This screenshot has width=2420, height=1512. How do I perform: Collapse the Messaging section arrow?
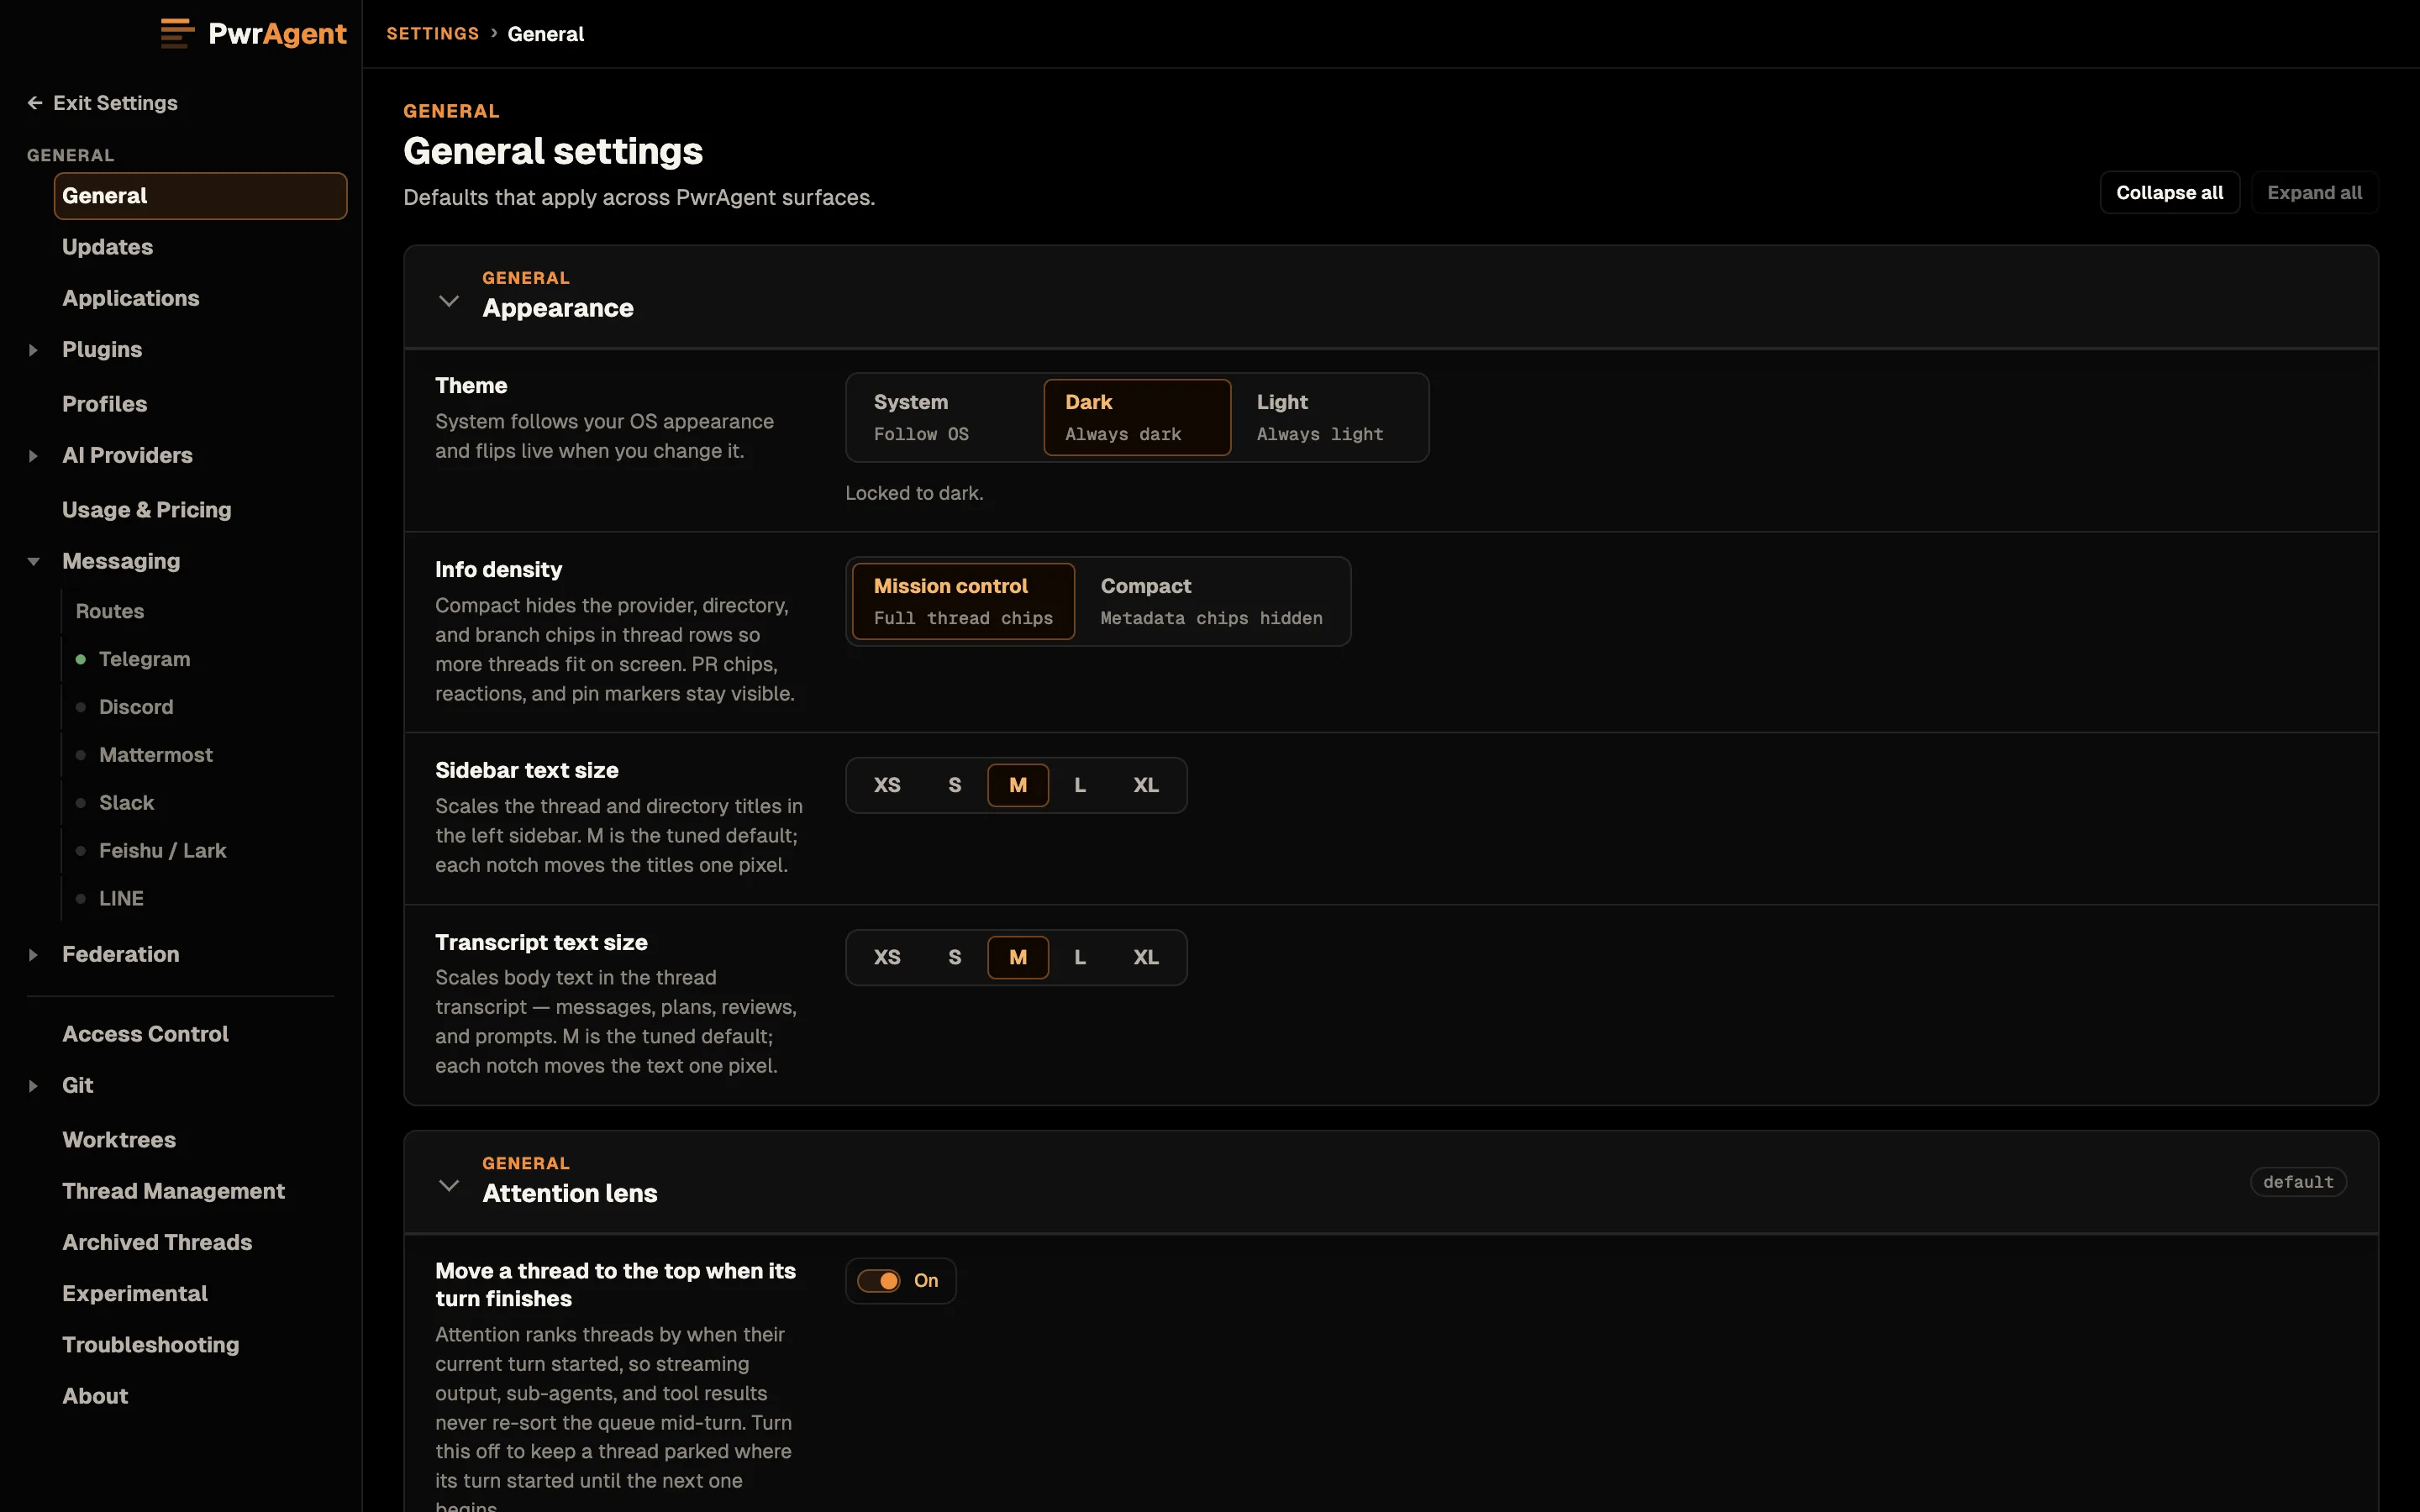pyautogui.click(x=33, y=562)
